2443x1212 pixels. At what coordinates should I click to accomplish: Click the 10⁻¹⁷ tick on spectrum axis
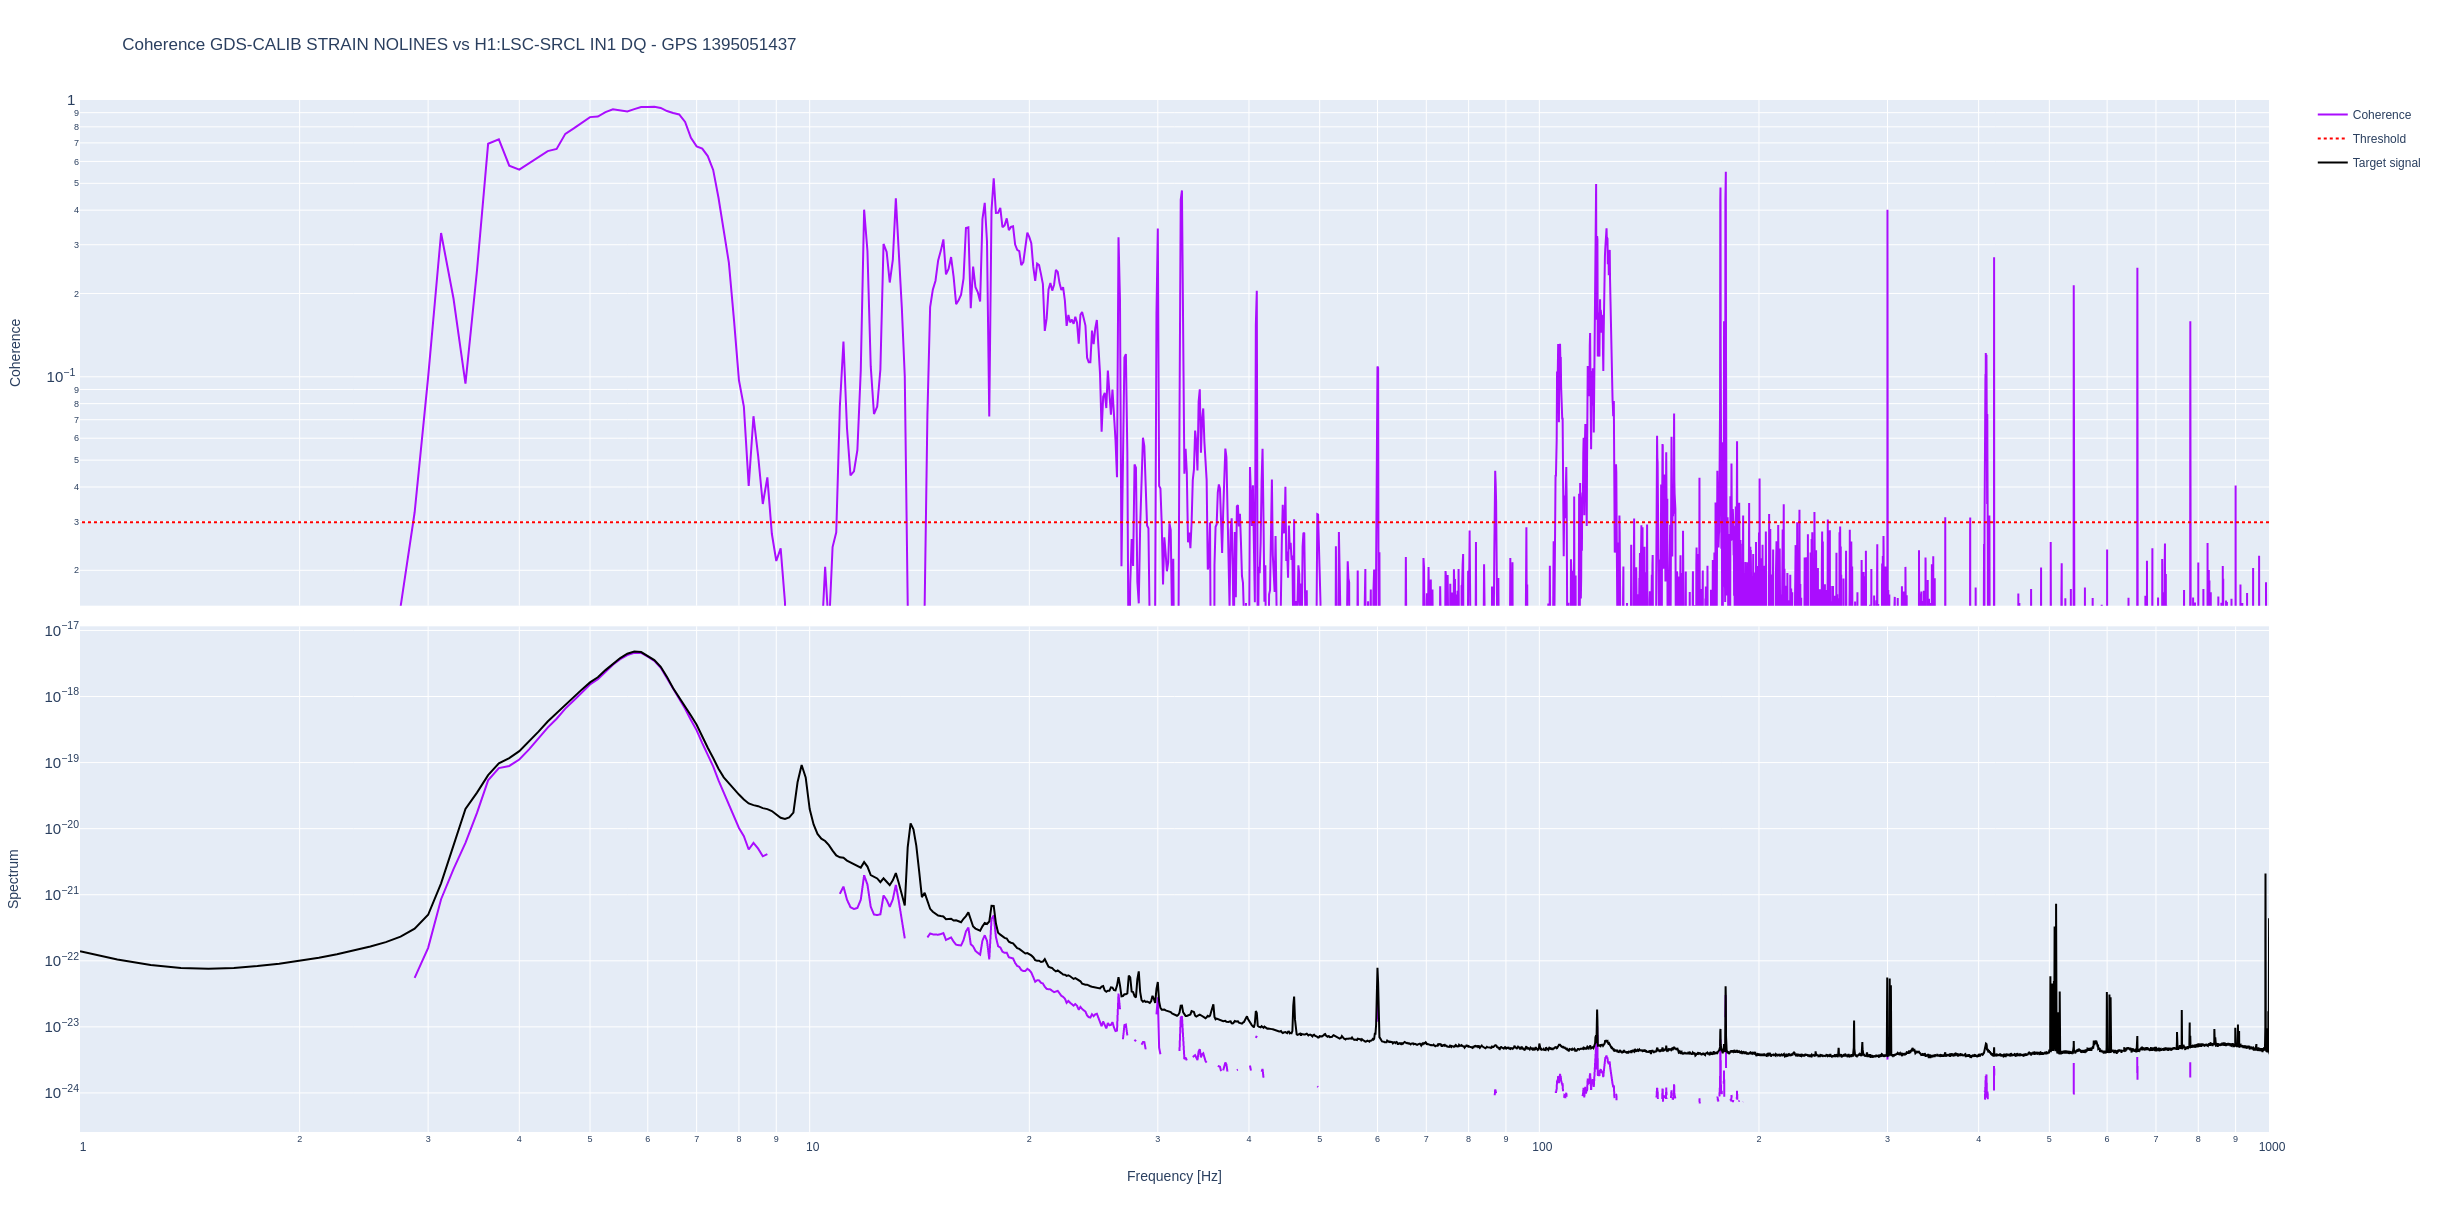click(x=61, y=630)
